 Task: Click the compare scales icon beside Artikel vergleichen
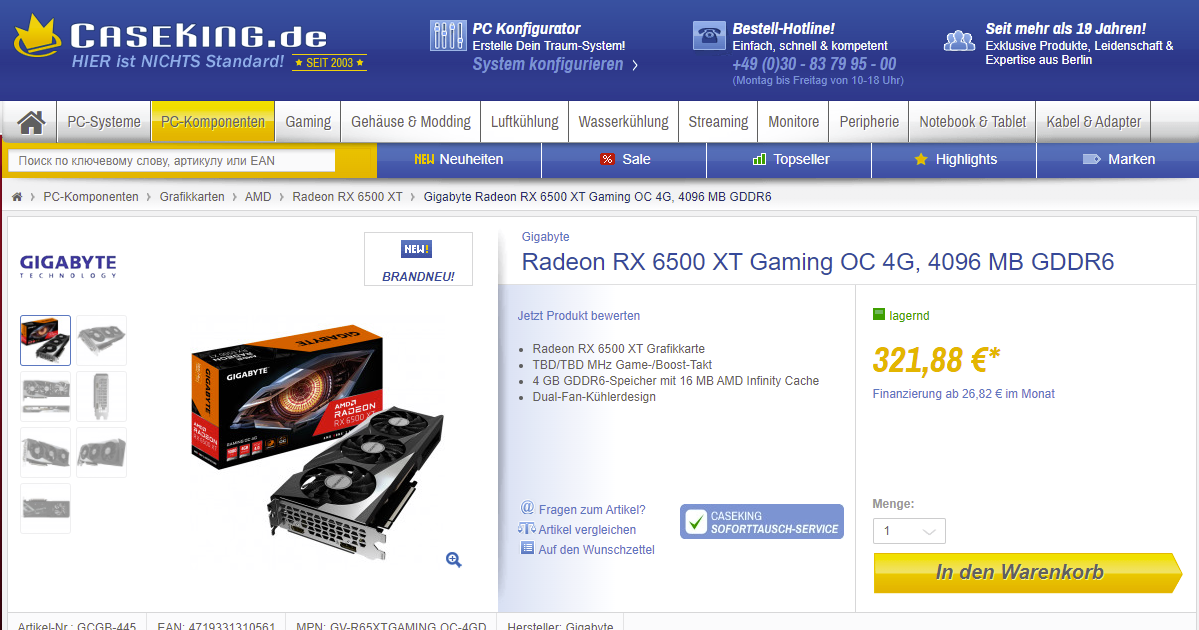point(526,528)
